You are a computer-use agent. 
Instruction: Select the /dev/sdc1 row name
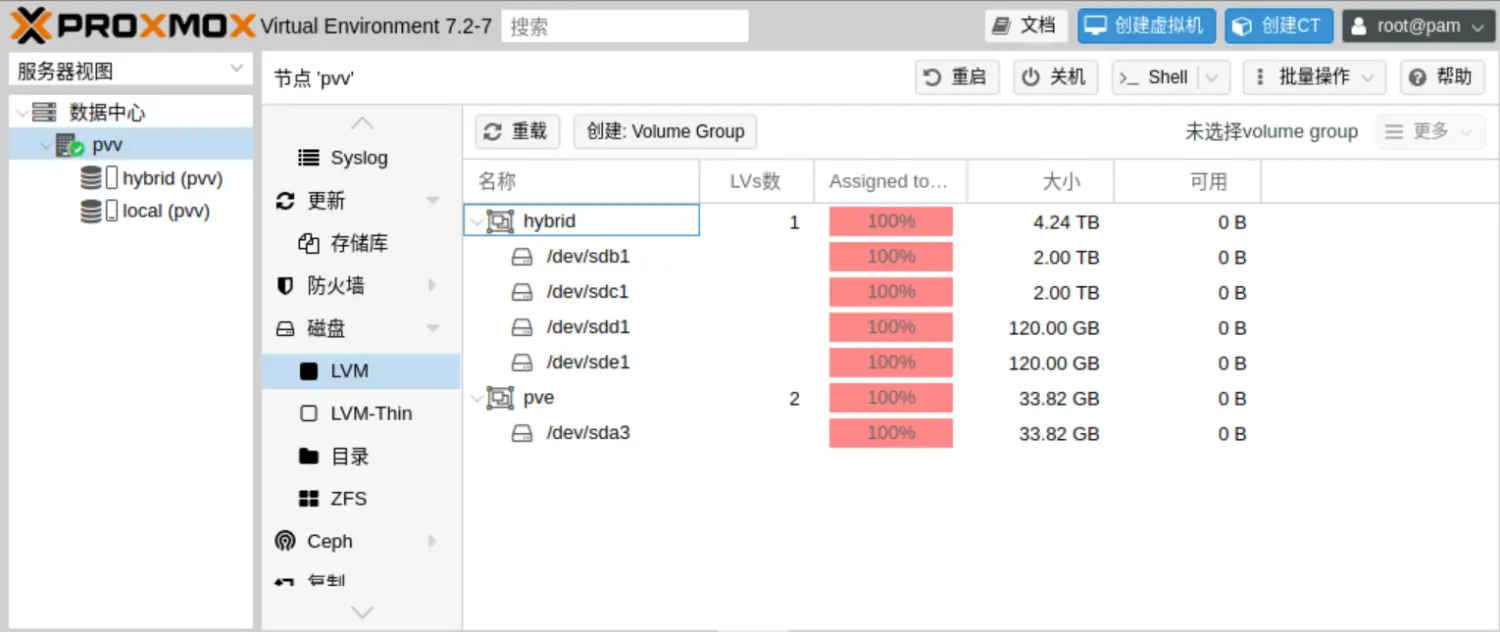click(x=588, y=292)
